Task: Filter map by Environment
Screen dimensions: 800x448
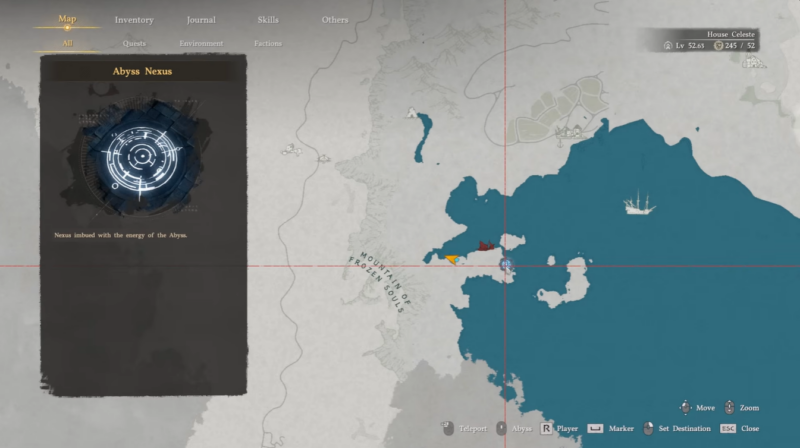Action: coord(201,43)
